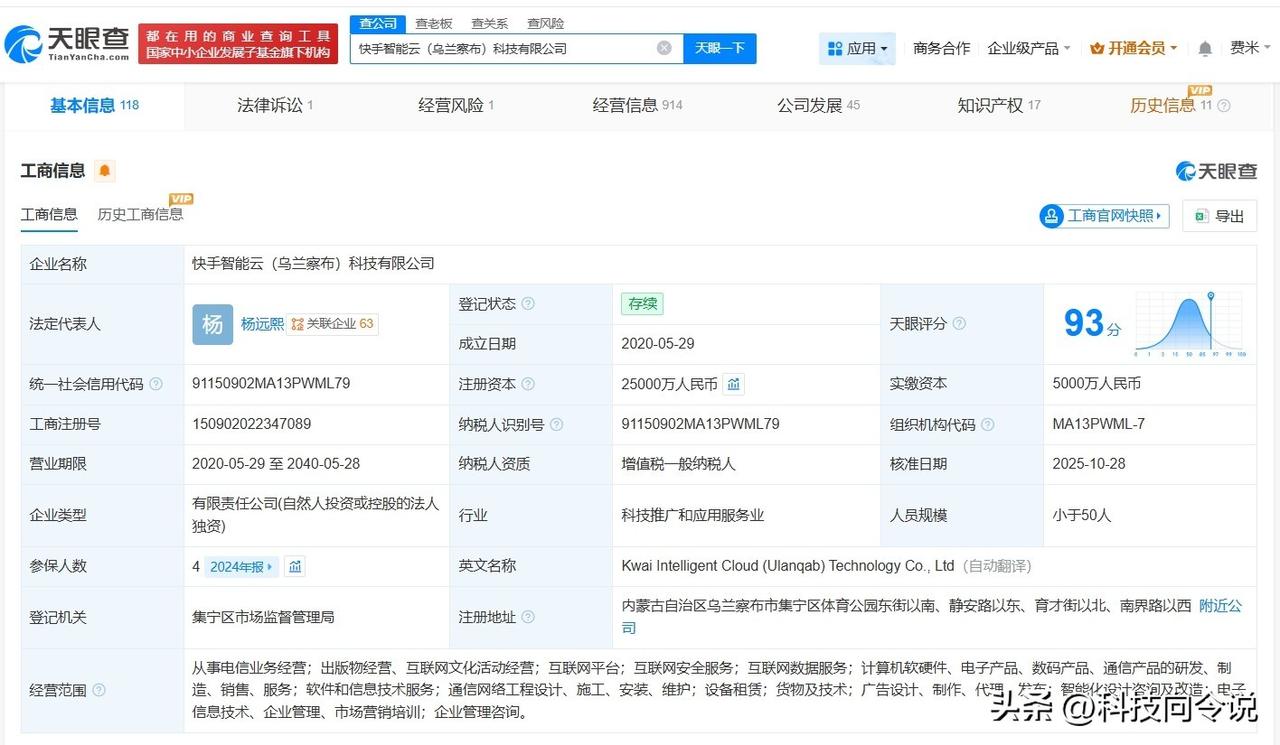This screenshot has height=745, width=1280.
Task: Switch search mode to 查关系
Action: coord(490,23)
